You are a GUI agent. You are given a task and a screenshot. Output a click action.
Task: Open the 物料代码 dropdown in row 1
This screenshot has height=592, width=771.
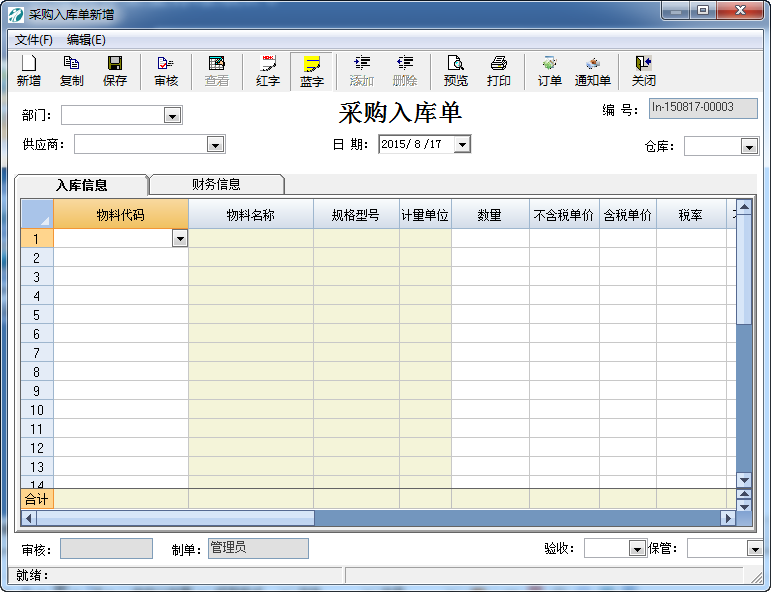pos(180,238)
